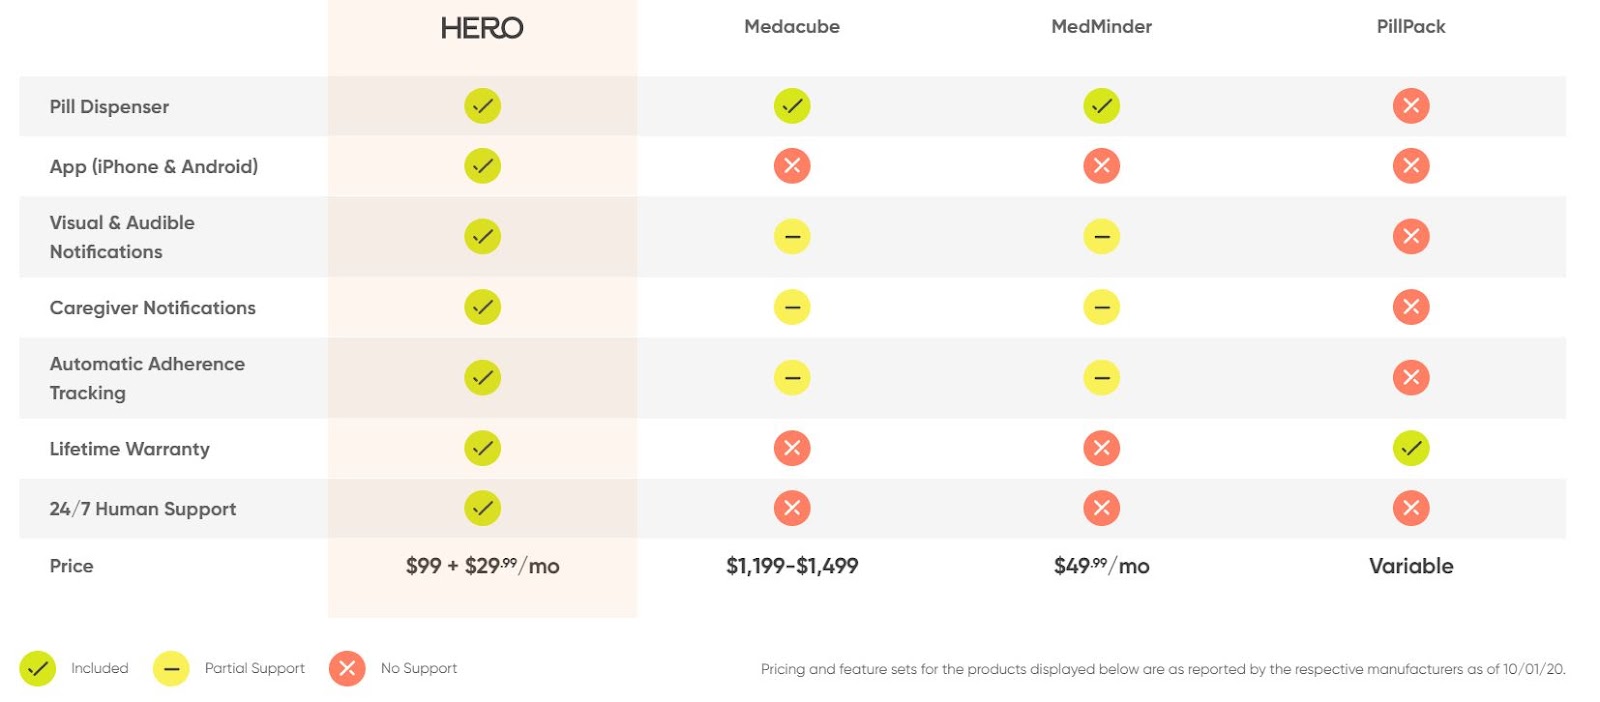Click Medacube's $1,199-$1,499 price text
The height and width of the screenshot is (702, 1600).
(792, 566)
